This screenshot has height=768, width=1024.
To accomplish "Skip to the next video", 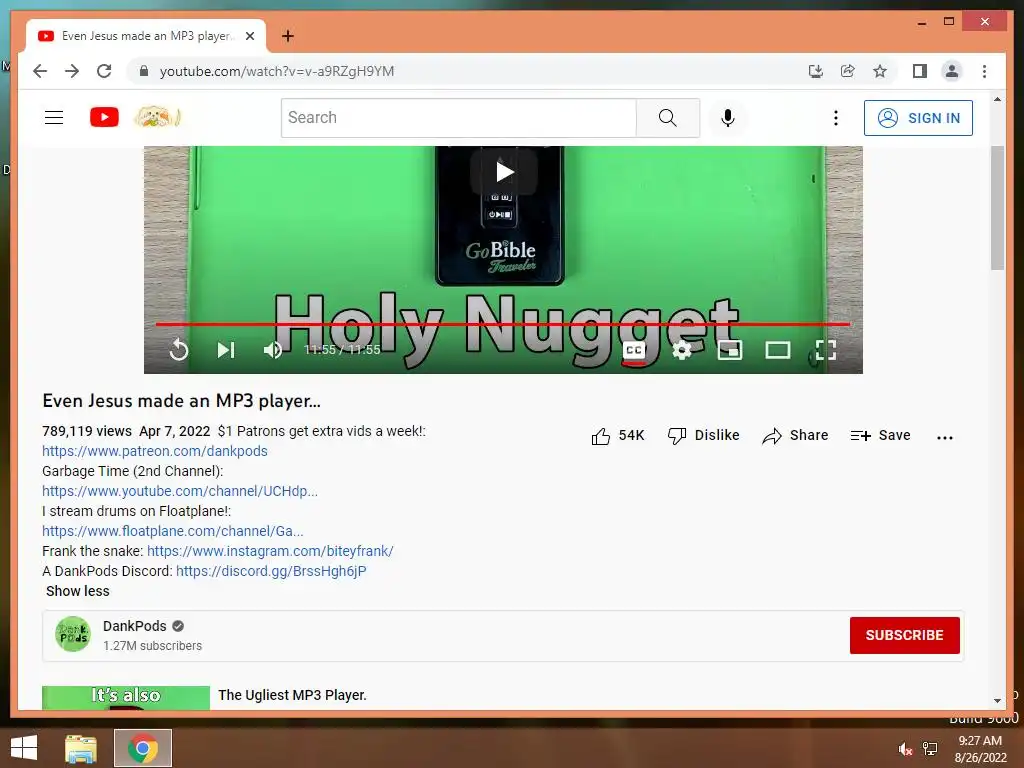I will pyautogui.click(x=226, y=350).
